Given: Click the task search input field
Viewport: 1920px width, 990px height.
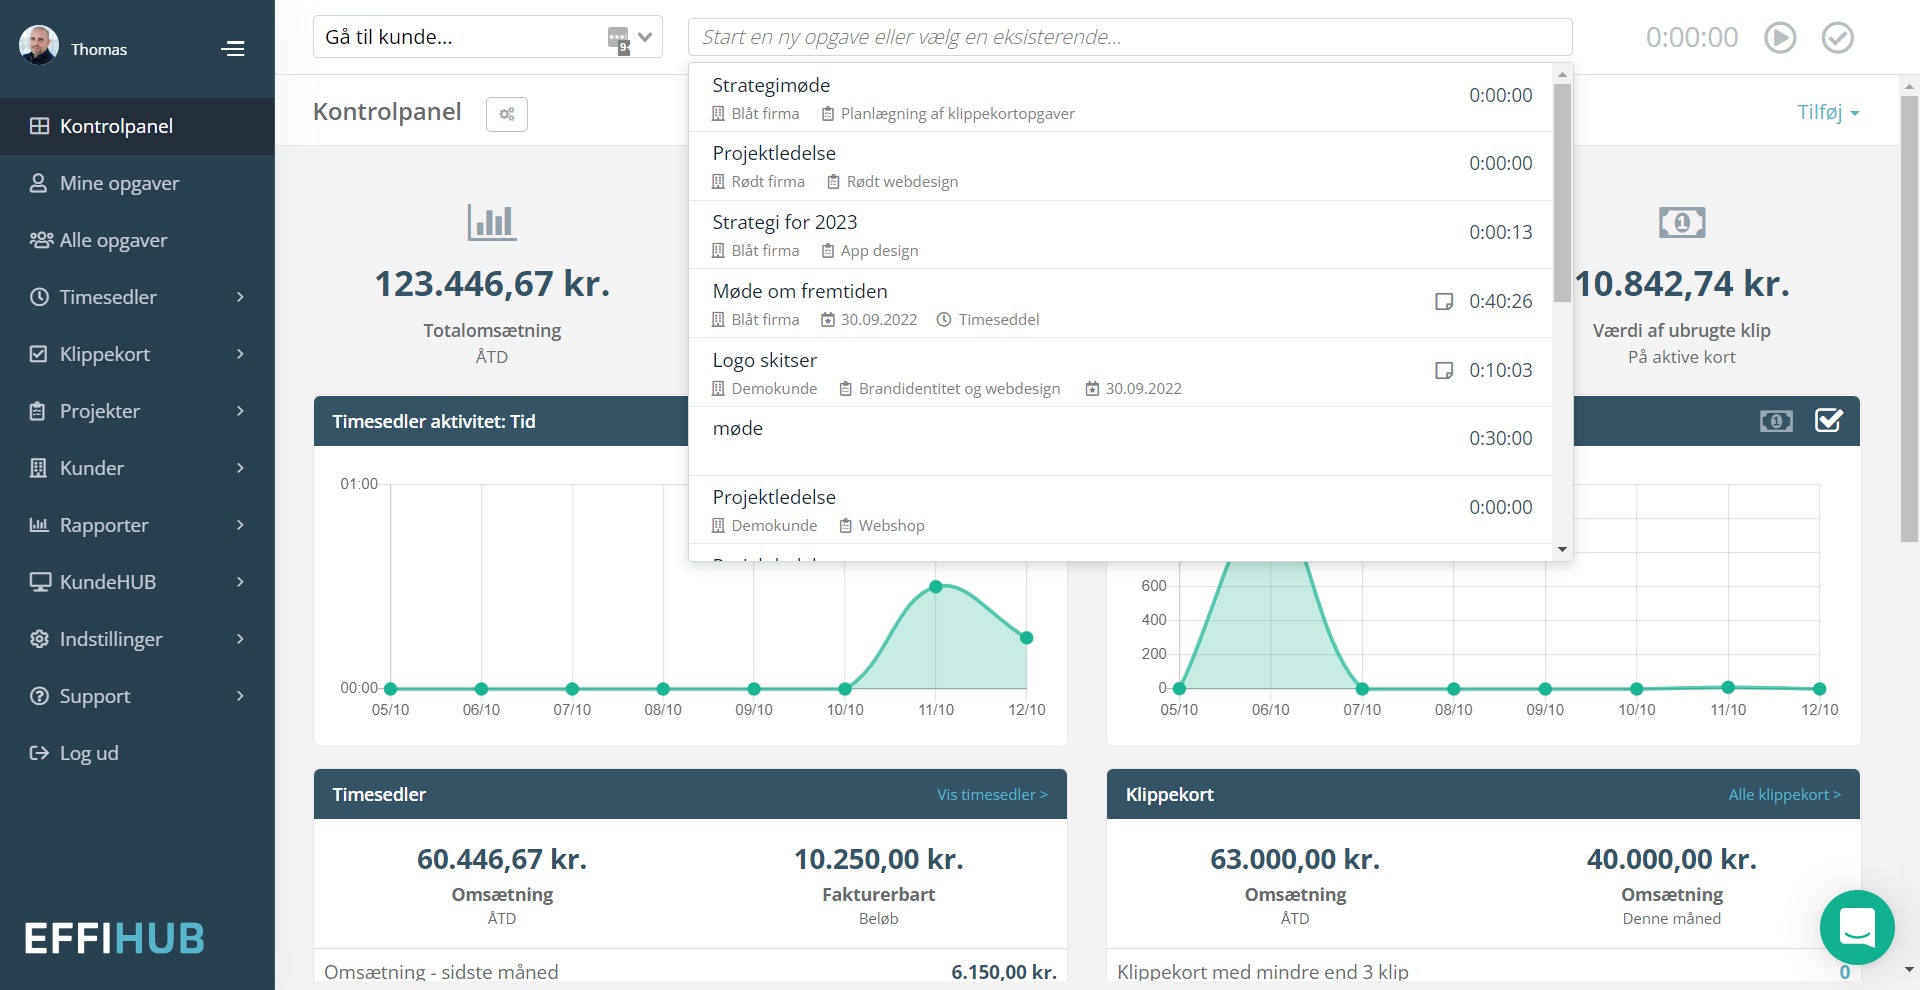Looking at the screenshot, I should click(1130, 37).
